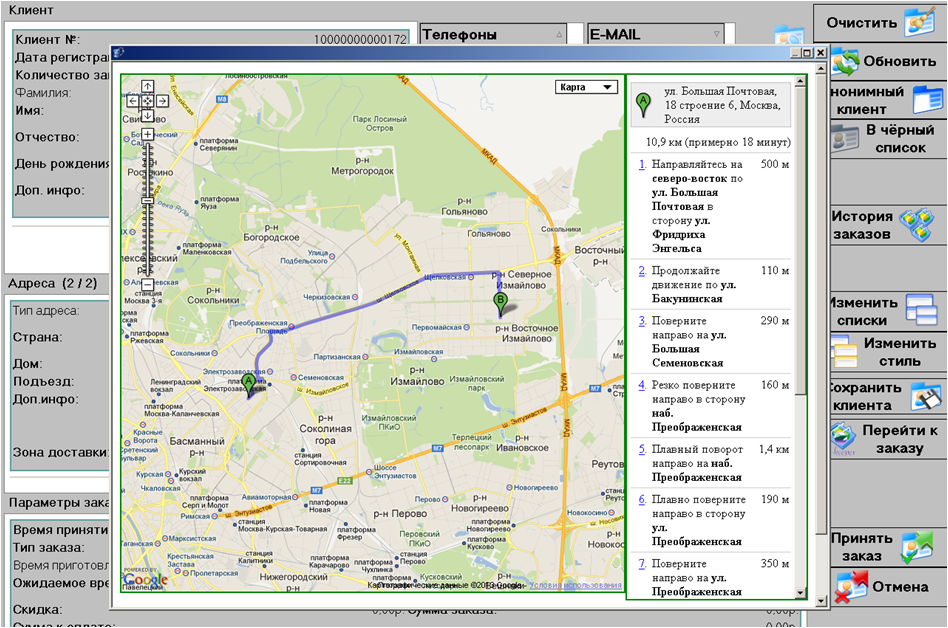Click the Отмена button
The image size is (948, 628).
click(888, 586)
